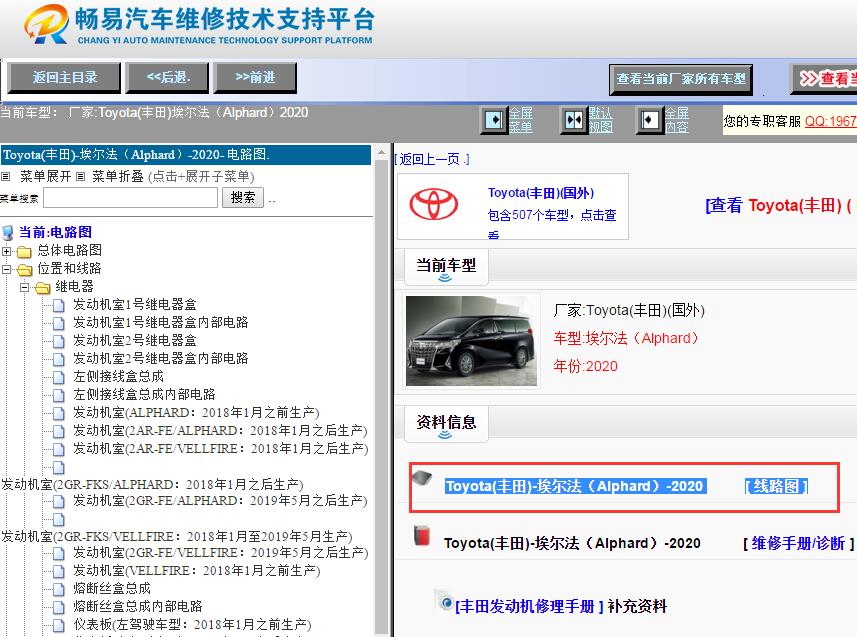Click the left panel vertical scrollbar
Screen dimensions: 857x637
[x=381, y=396]
